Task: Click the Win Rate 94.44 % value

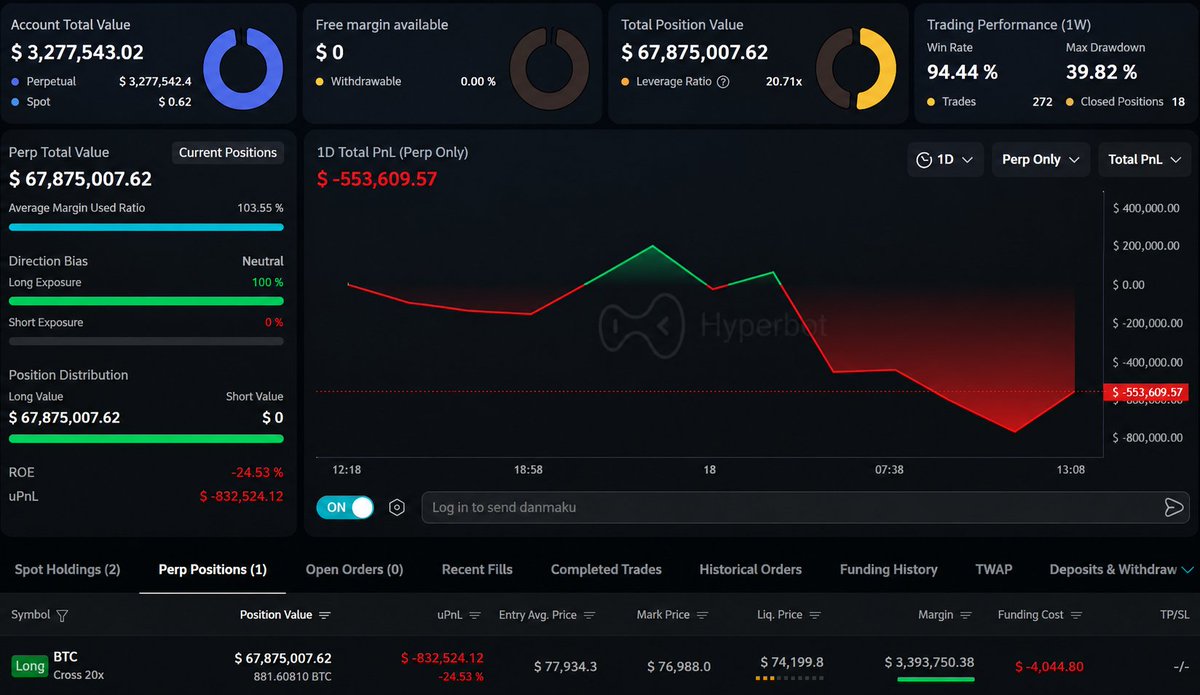Action: (x=962, y=72)
